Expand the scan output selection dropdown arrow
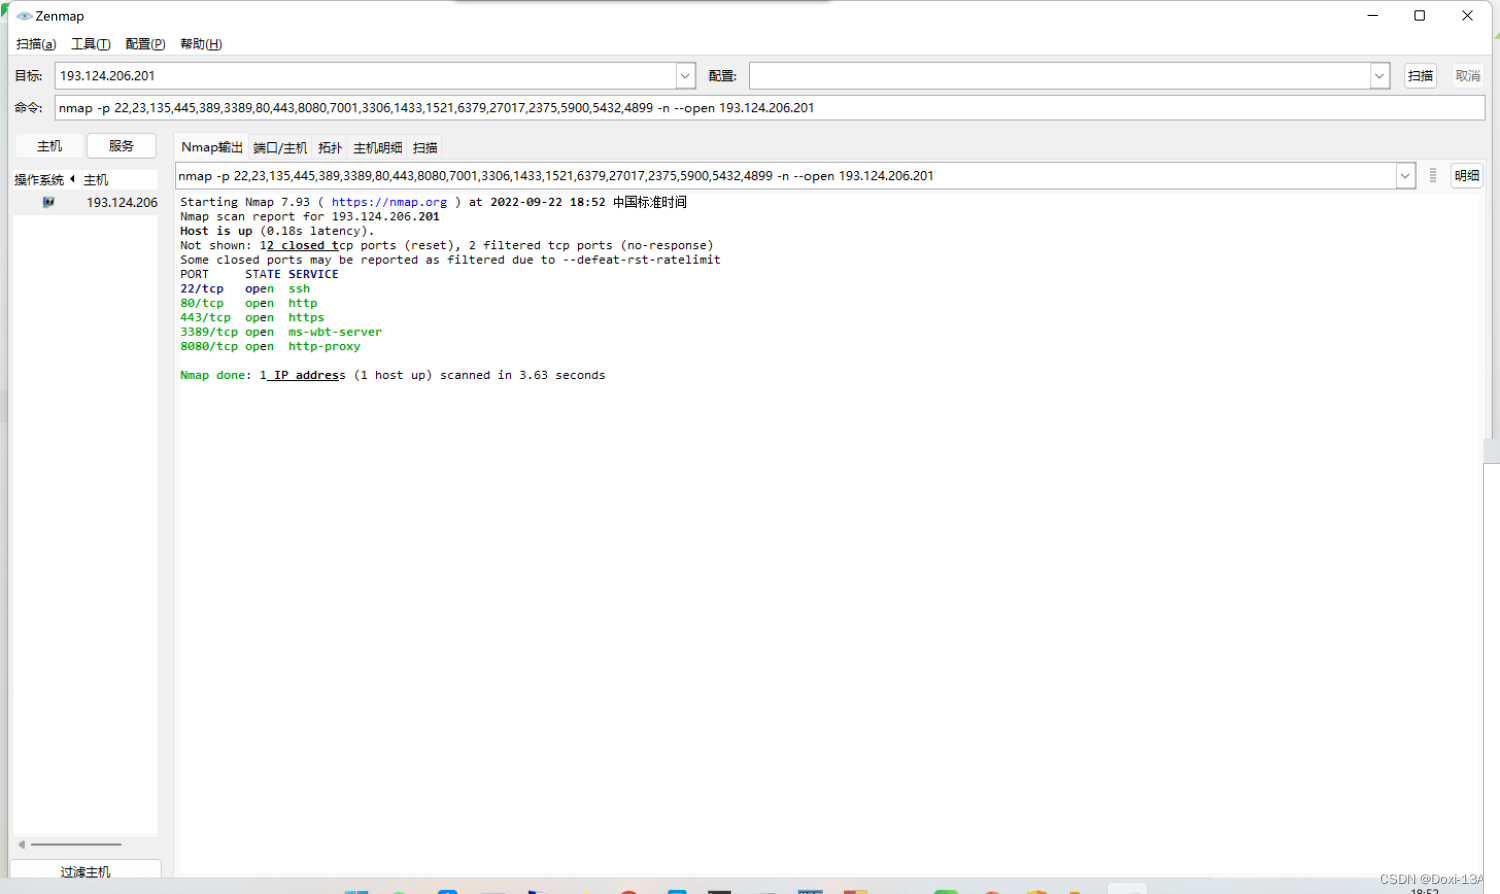Viewport: 1500px width, 894px height. [1405, 176]
